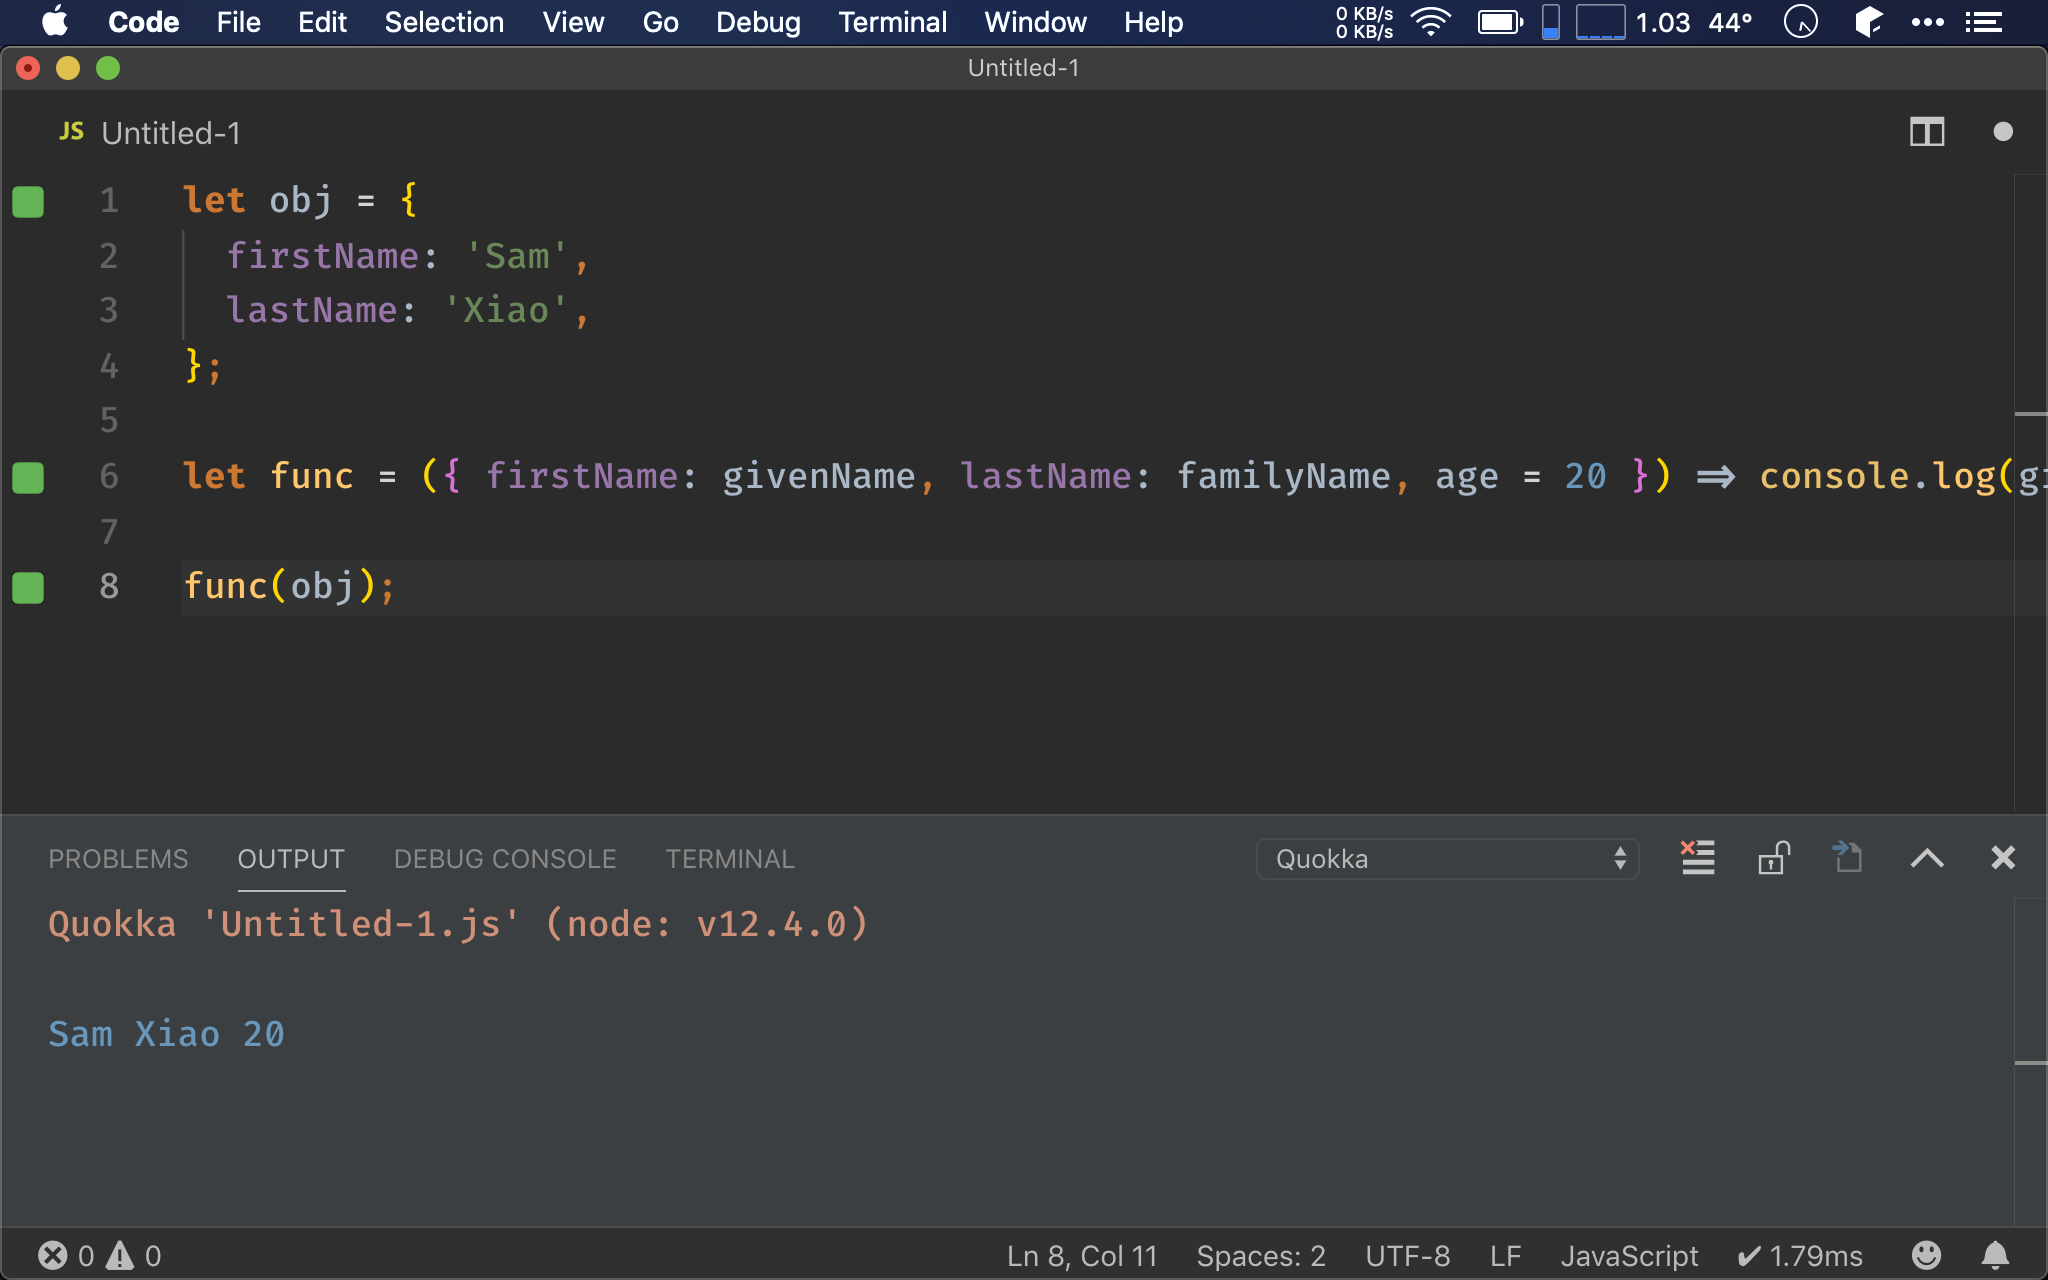This screenshot has width=2048, height=1280.
Task: Switch to the PROBLEMS tab
Action: coord(118,859)
